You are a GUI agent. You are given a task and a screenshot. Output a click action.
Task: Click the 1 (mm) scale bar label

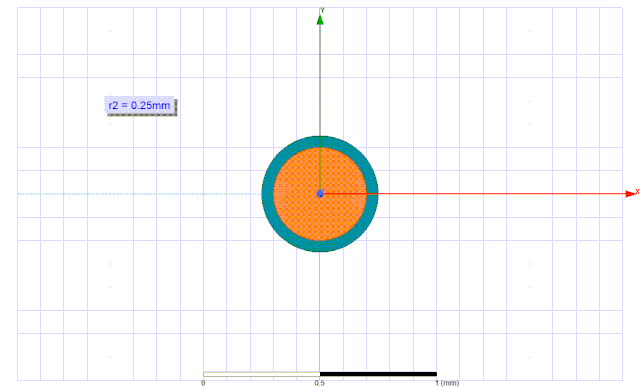point(447,383)
